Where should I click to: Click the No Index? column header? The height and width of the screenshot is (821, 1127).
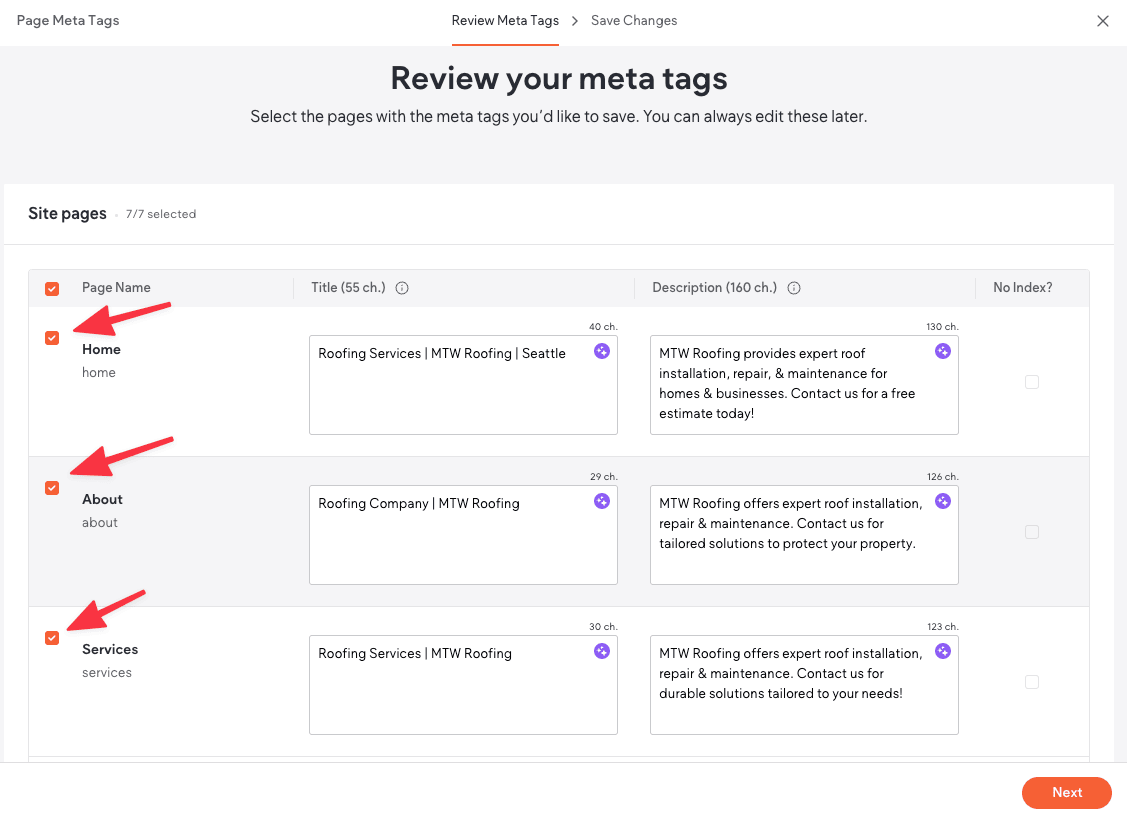point(1022,288)
